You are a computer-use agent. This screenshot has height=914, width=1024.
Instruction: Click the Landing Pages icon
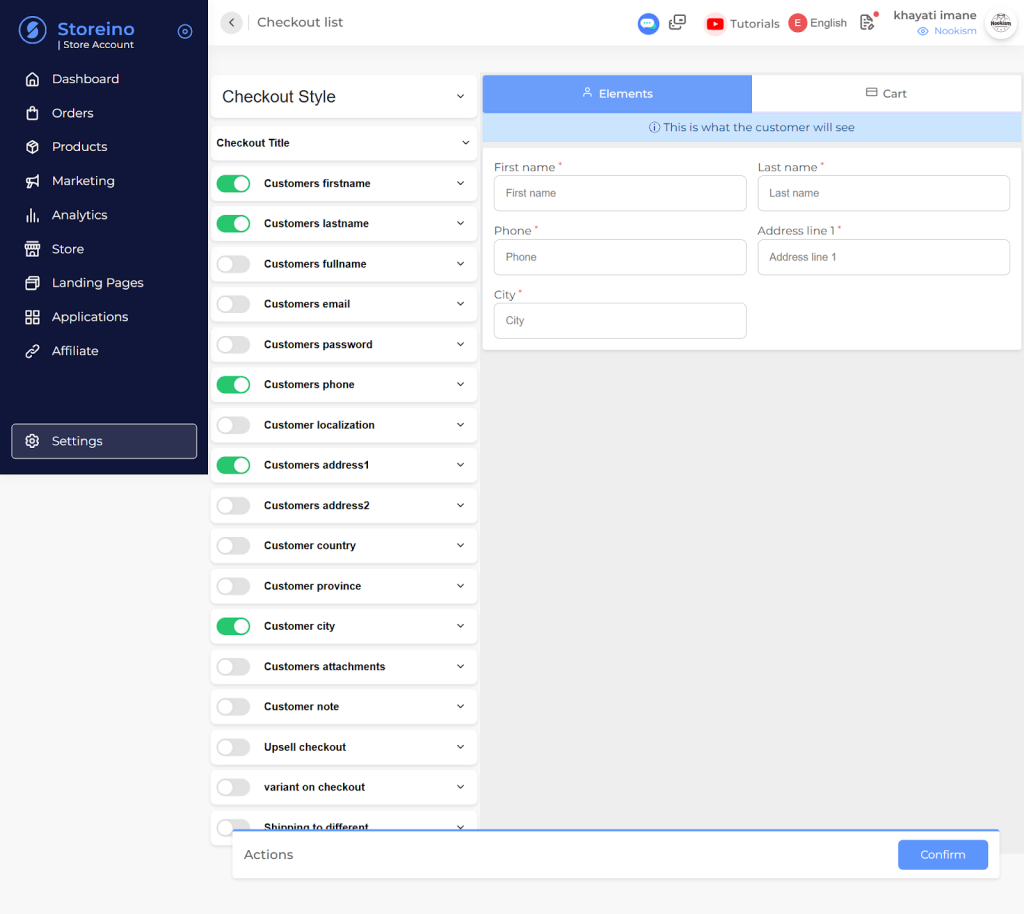point(32,283)
